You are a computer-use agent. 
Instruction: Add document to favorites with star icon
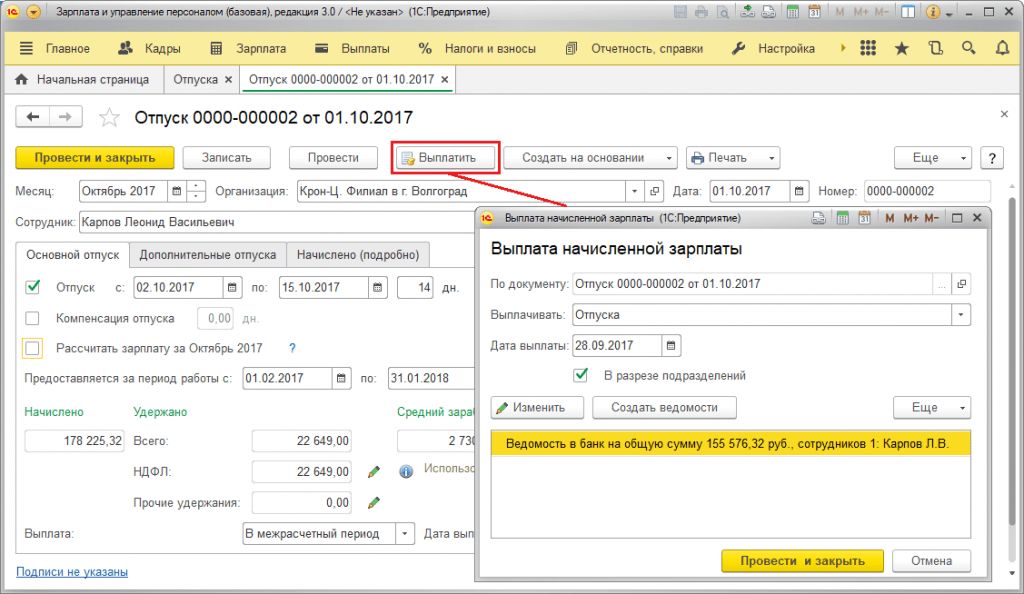click(109, 117)
